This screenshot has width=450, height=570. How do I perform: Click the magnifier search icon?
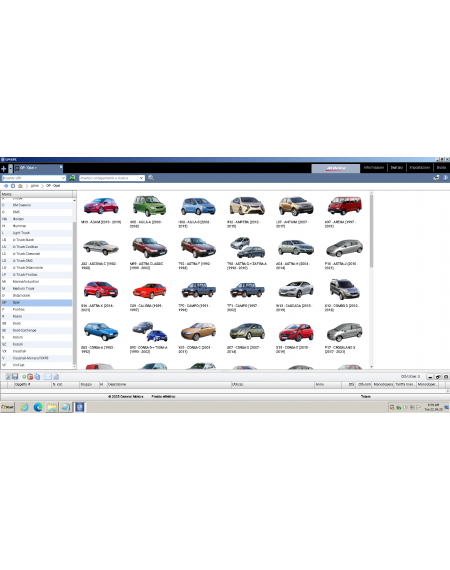click(151, 178)
